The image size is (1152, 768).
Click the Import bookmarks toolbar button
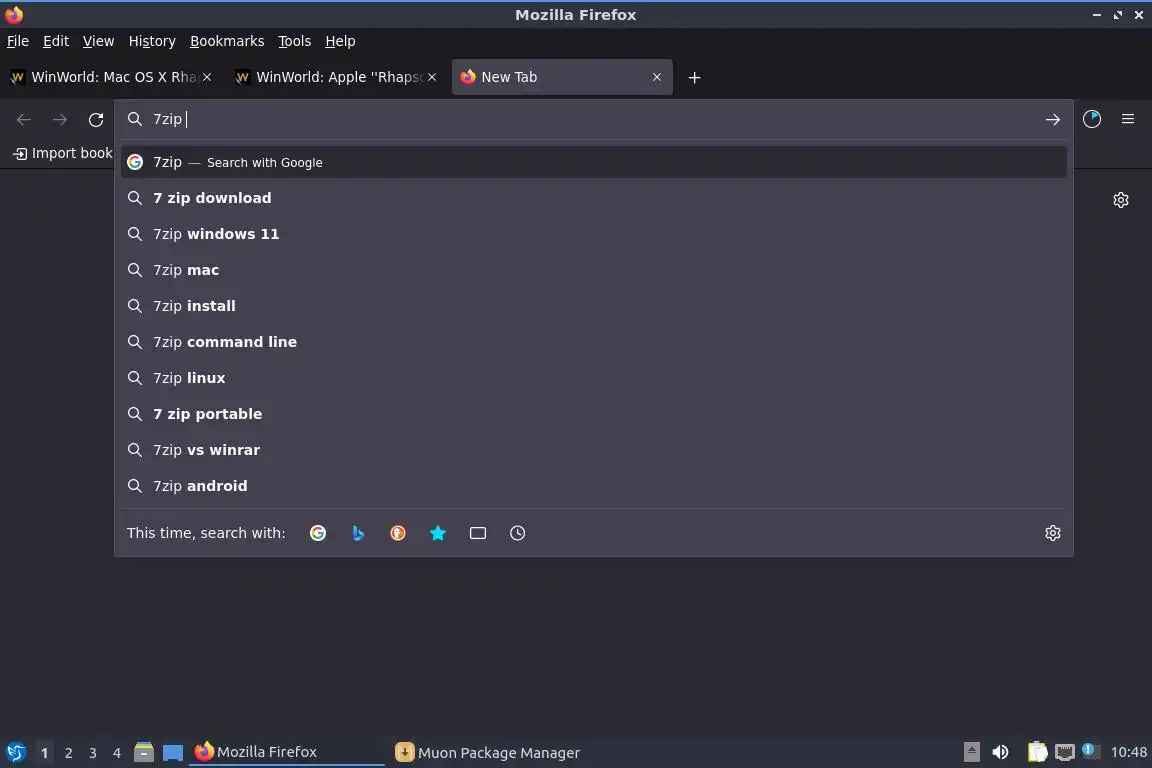point(63,154)
